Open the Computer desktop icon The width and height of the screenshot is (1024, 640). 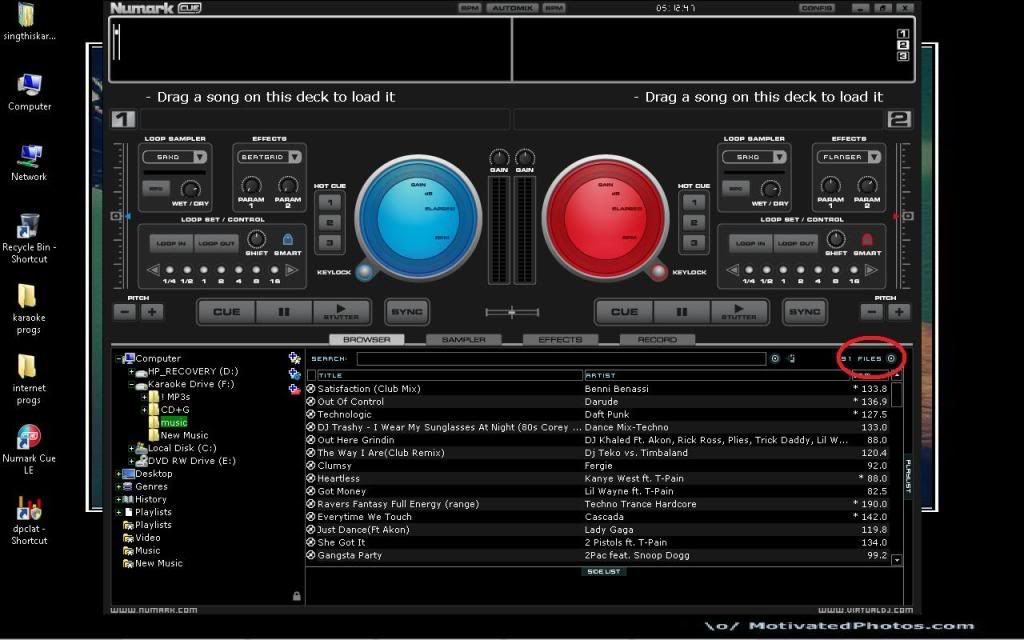point(29,92)
